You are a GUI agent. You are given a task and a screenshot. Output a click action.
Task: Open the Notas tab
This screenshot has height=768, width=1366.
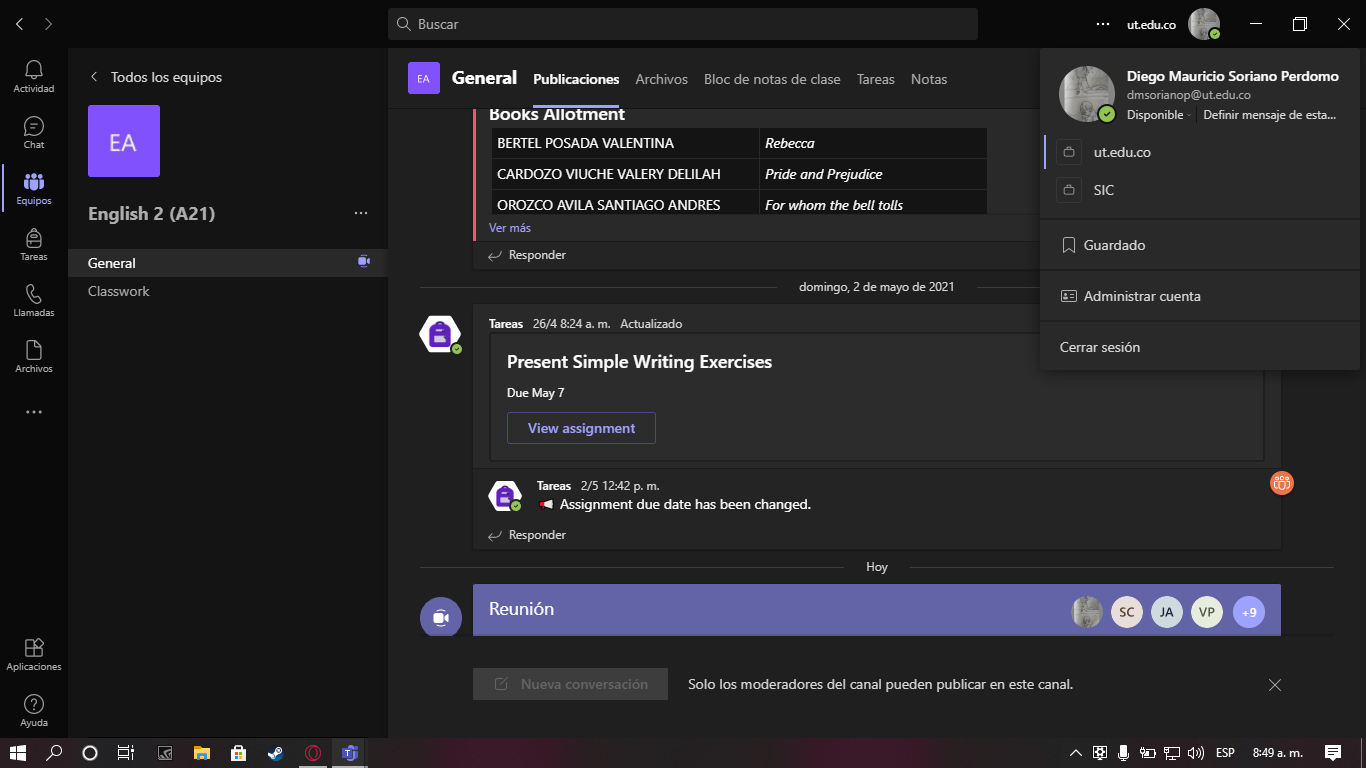tap(929, 79)
